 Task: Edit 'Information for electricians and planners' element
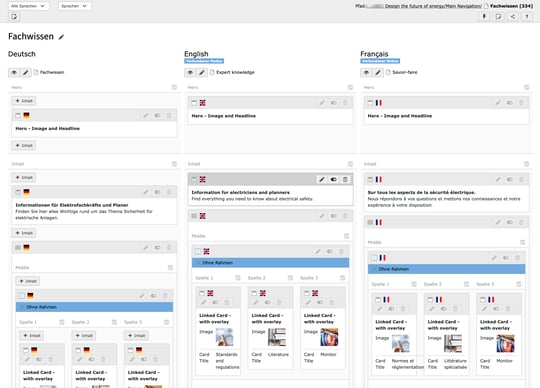point(322,179)
